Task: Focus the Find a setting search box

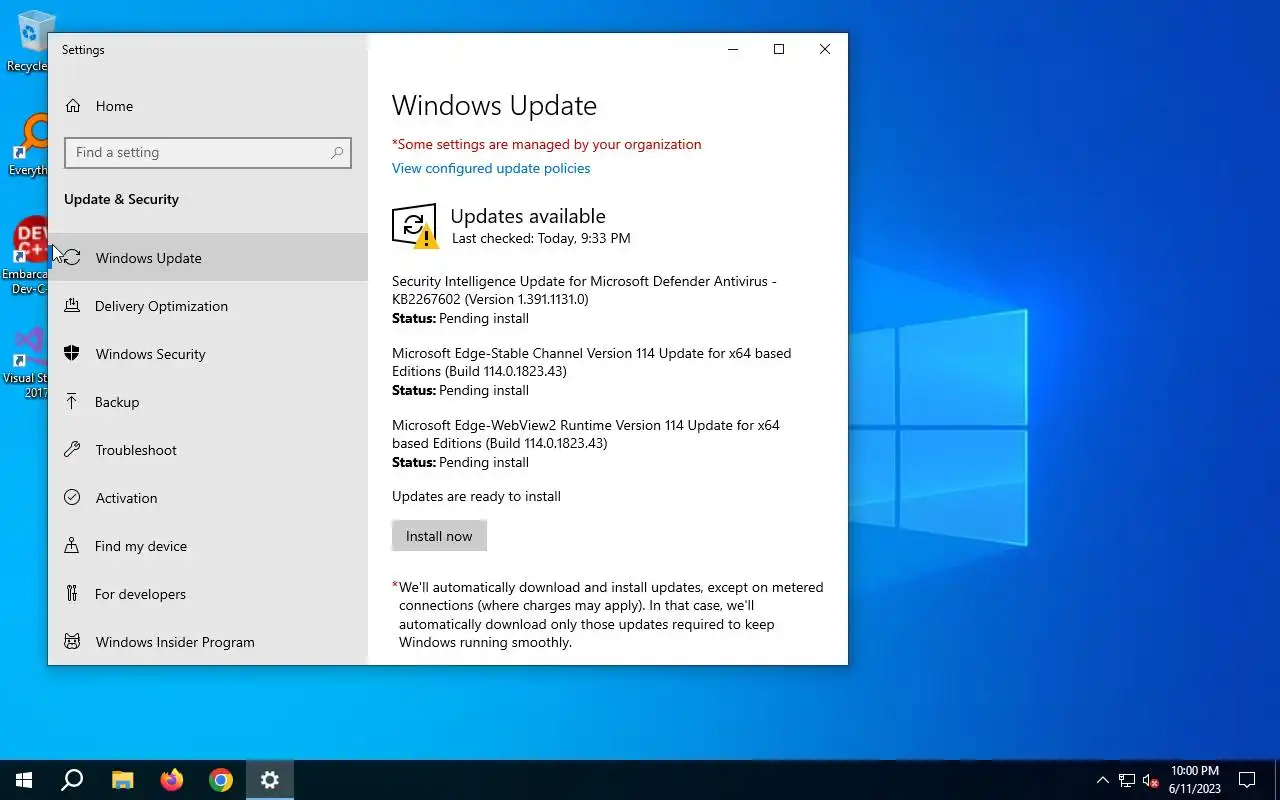Action: tap(208, 153)
